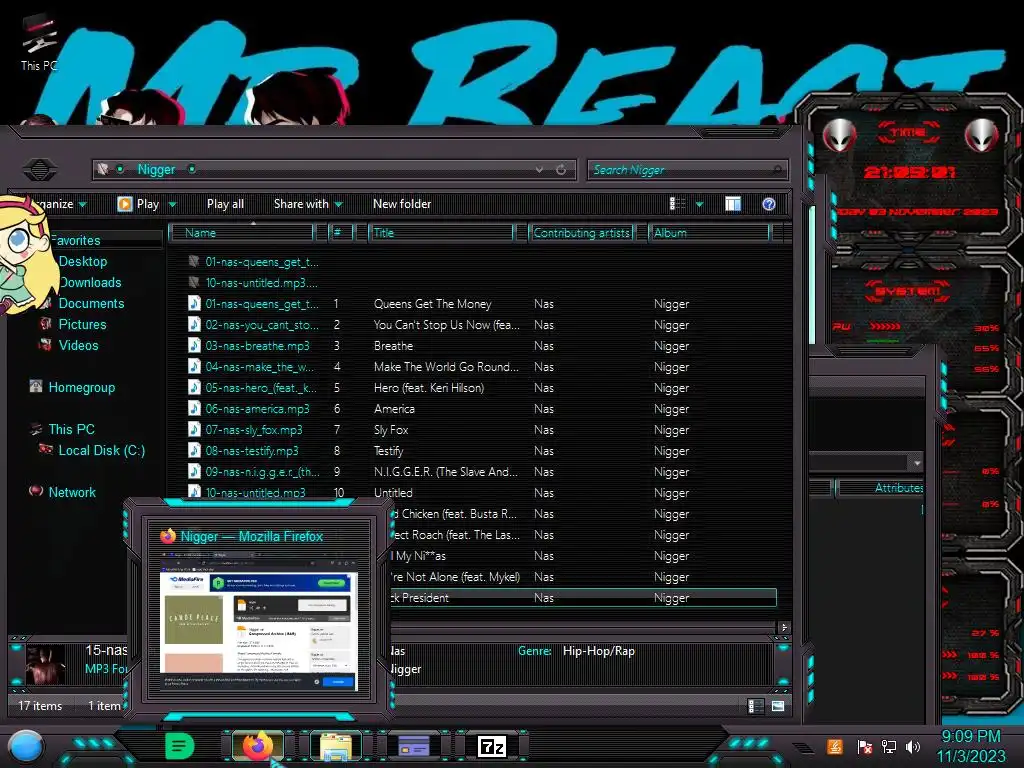This screenshot has height=768, width=1024.
Task: Click the title "N.I.G.G.E.R. (The Slave And..."
Action: click(446, 472)
